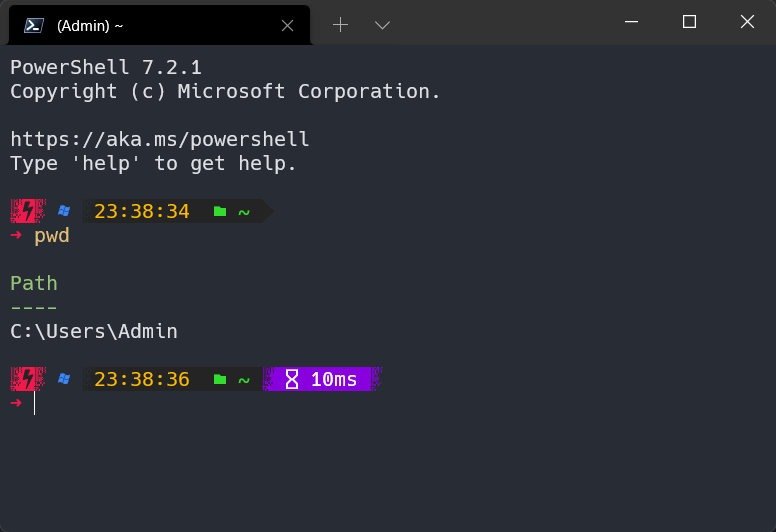Minimize the terminal window
The image size is (776, 532).
tap(631, 22)
